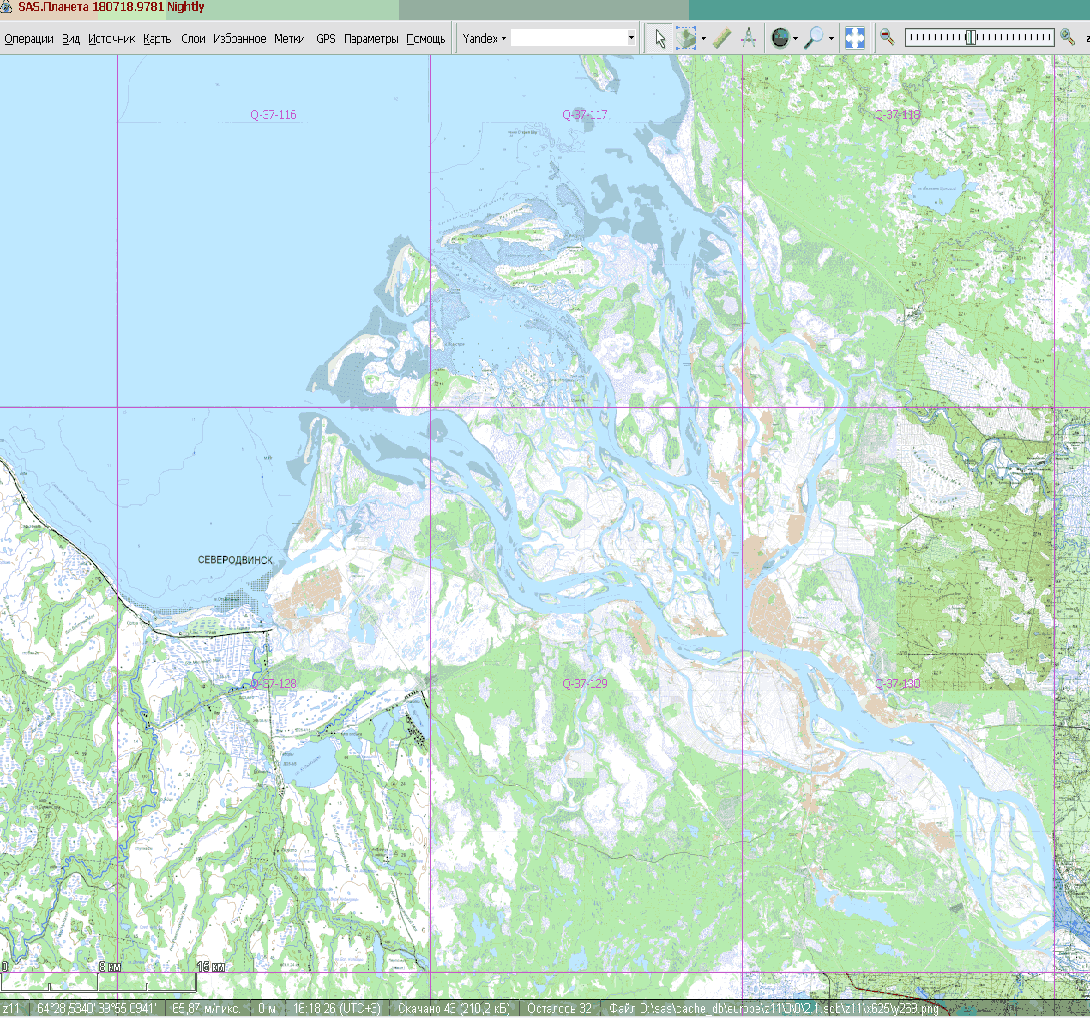Open the Метки menu
This screenshot has height=1018, width=1090.
[289, 39]
